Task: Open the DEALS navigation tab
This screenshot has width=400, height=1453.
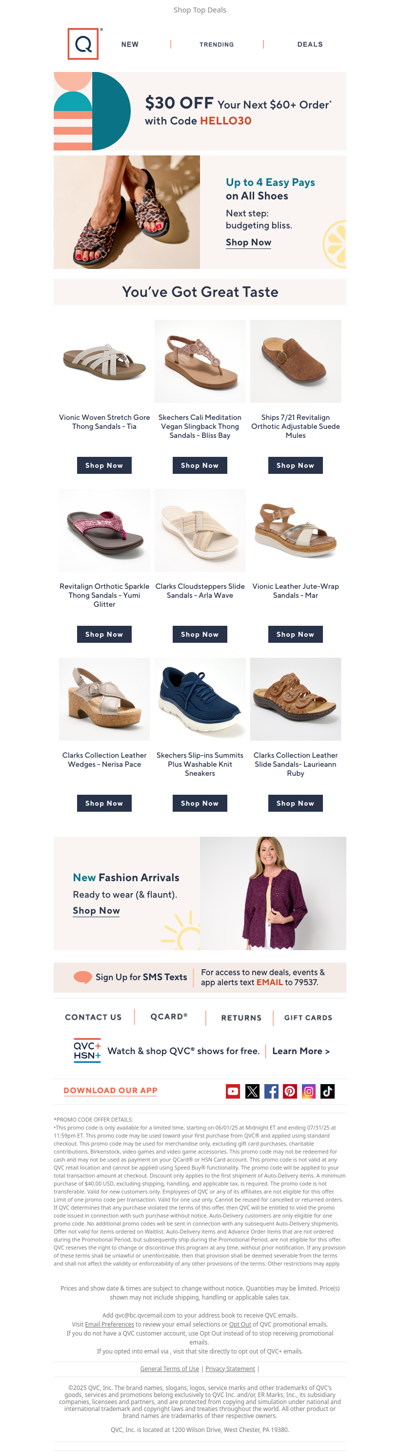Action: click(x=310, y=44)
